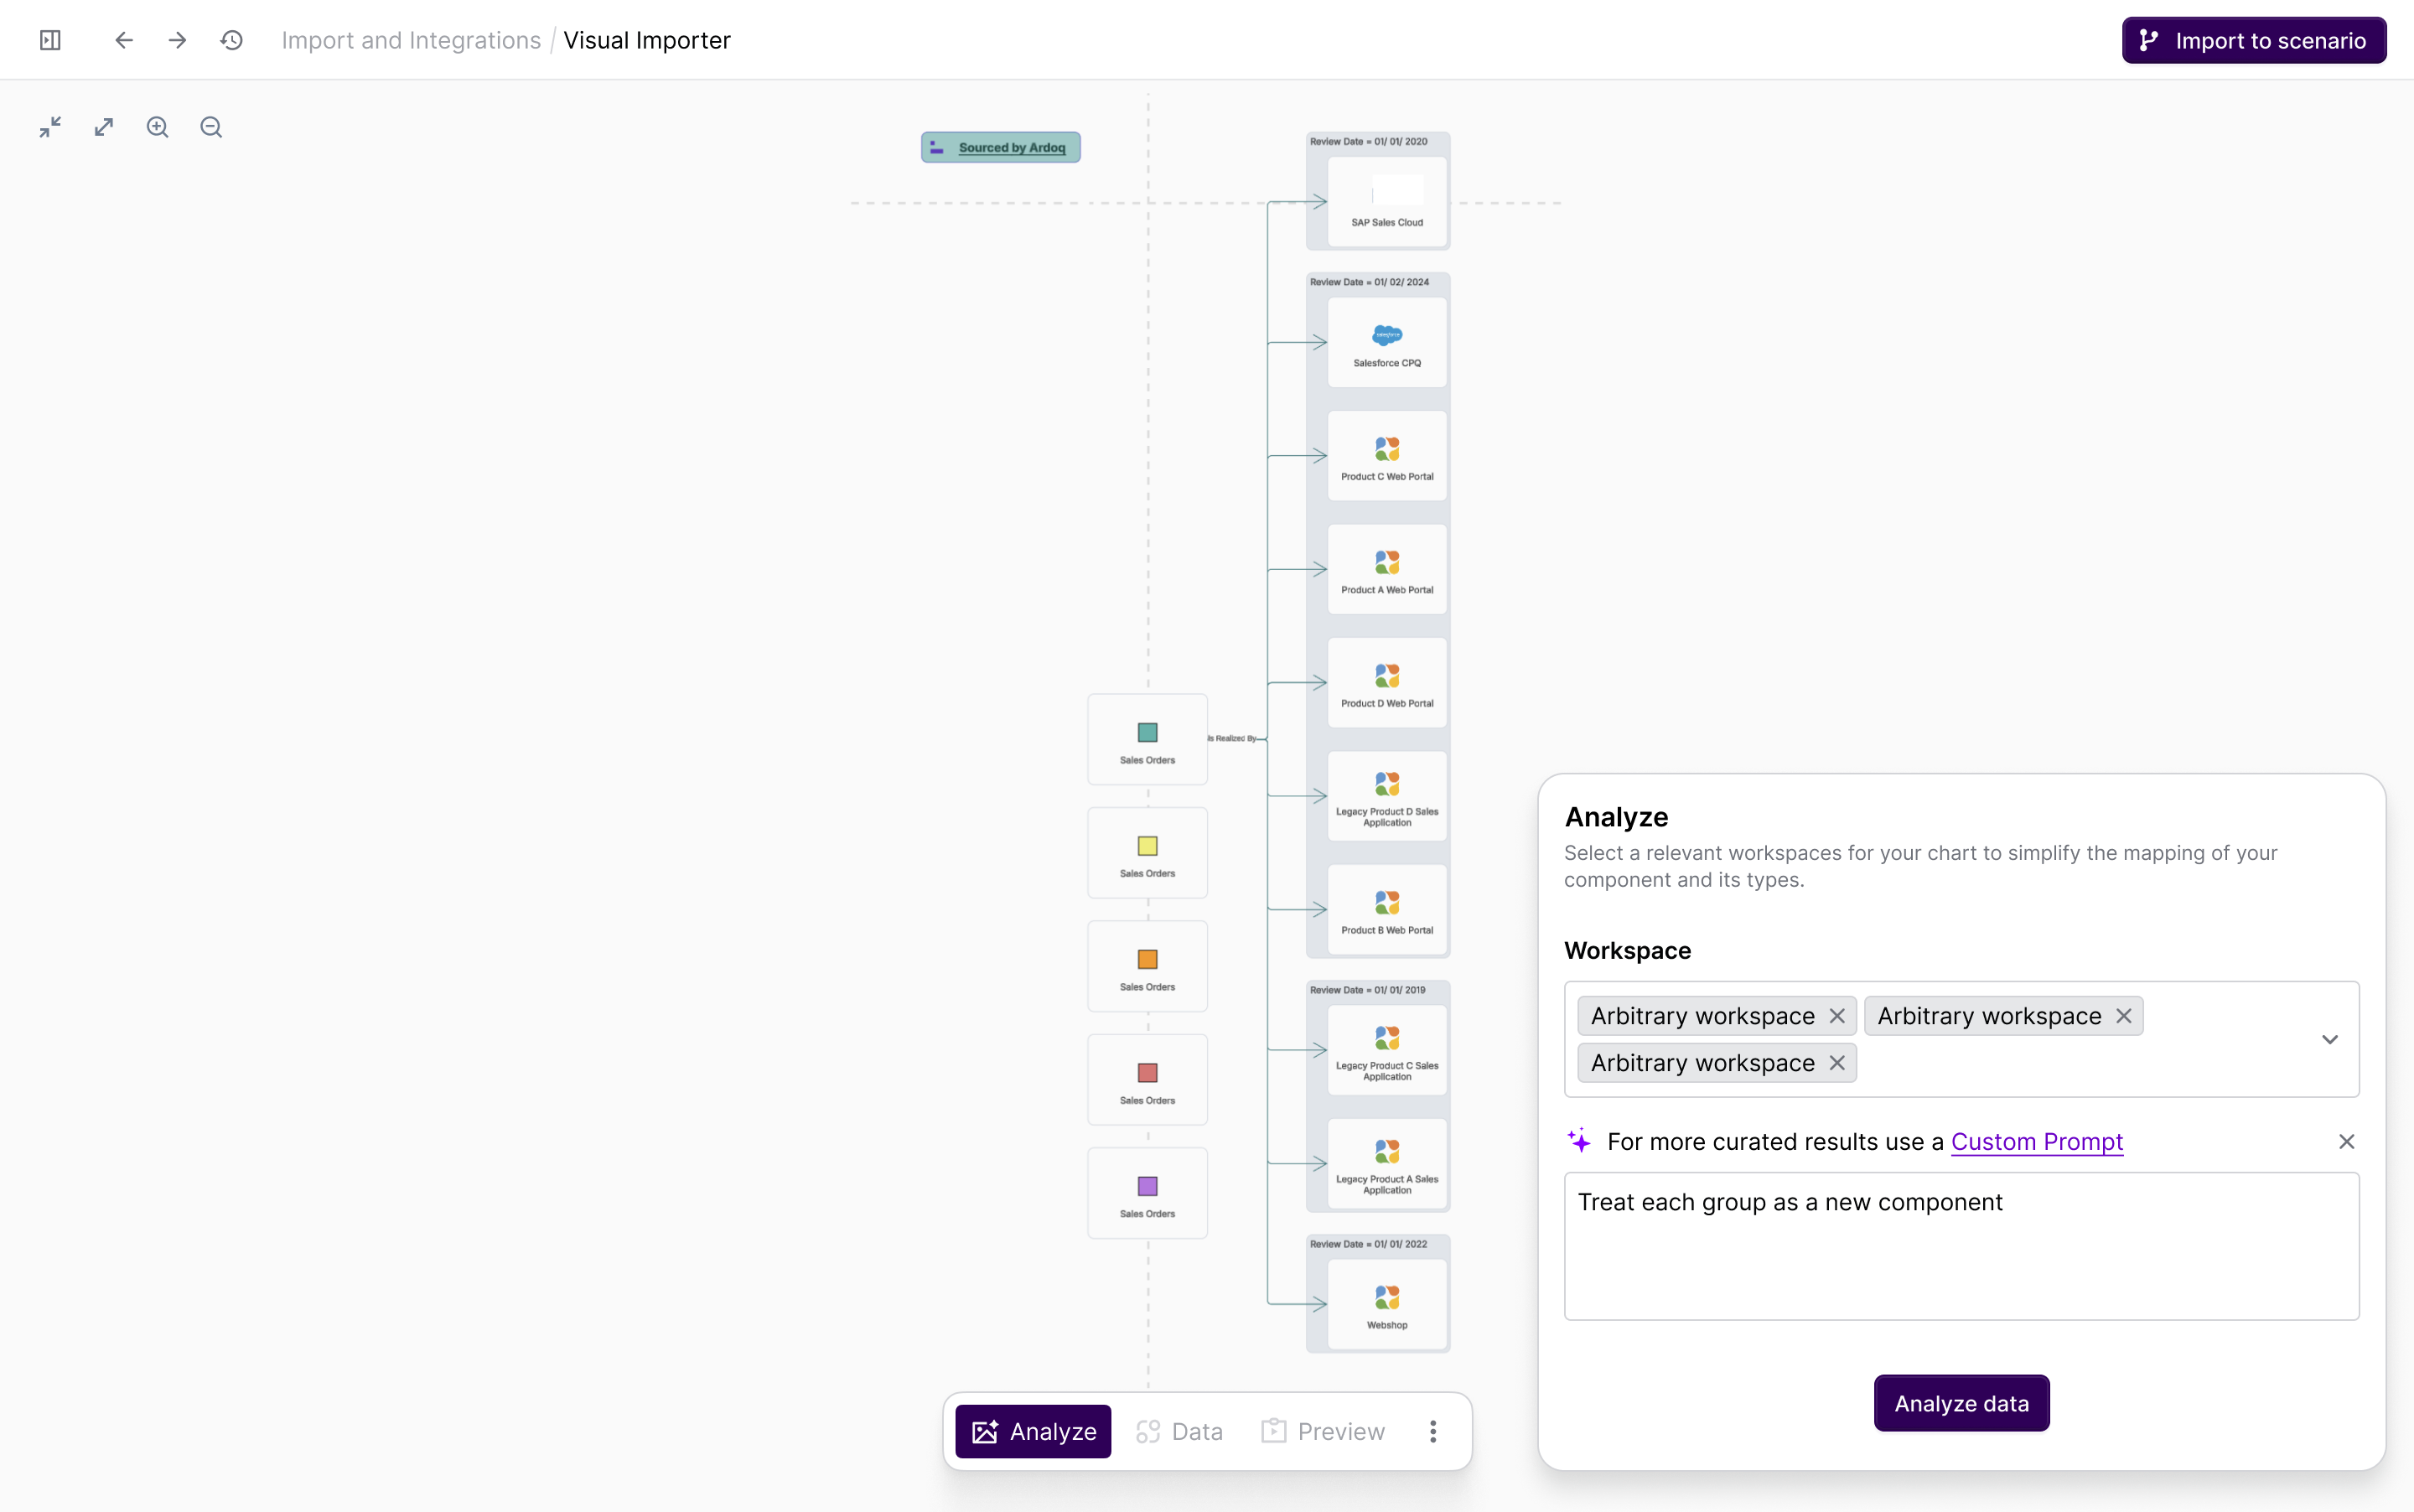The width and height of the screenshot is (2414, 1512).
Task: Click Import to scenario button
Action: tap(2253, 40)
